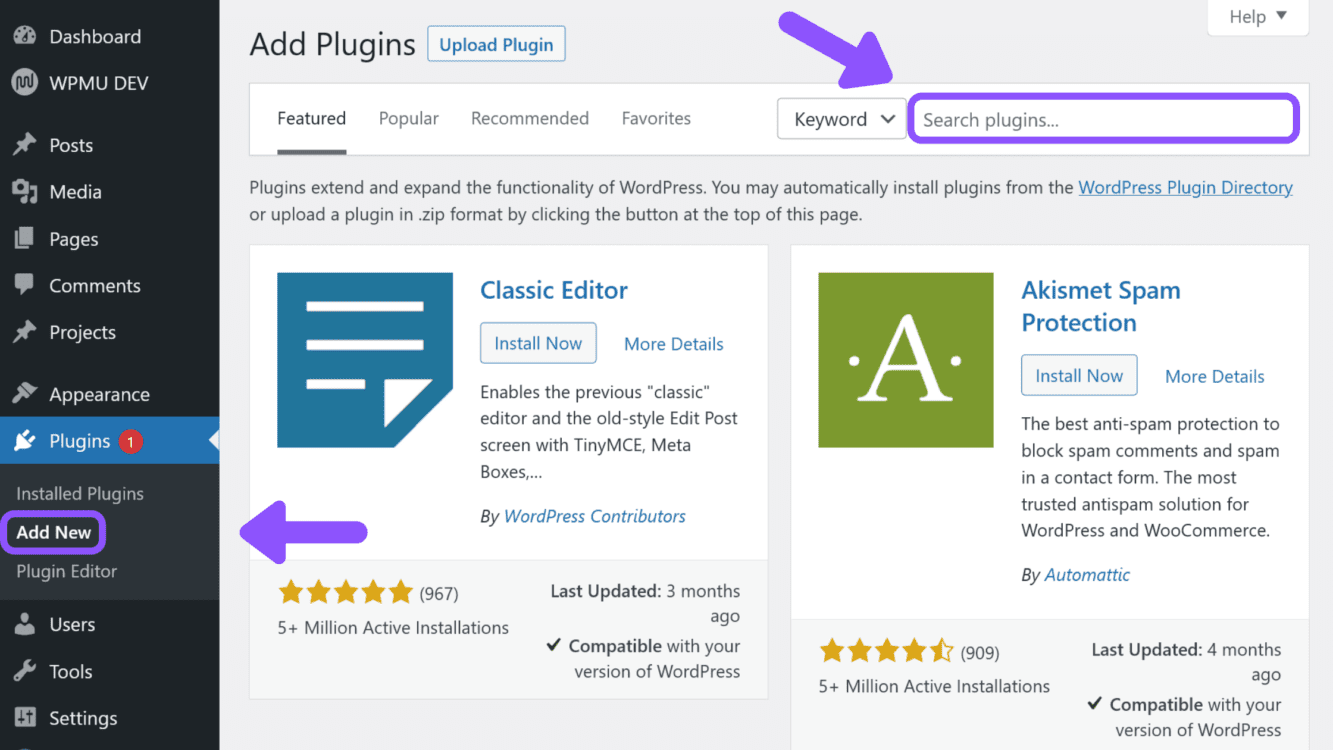The height and width of the screenshot is (750, 1333).
Task: Click the Pages icon in sidebar
Action: [25, 239]
